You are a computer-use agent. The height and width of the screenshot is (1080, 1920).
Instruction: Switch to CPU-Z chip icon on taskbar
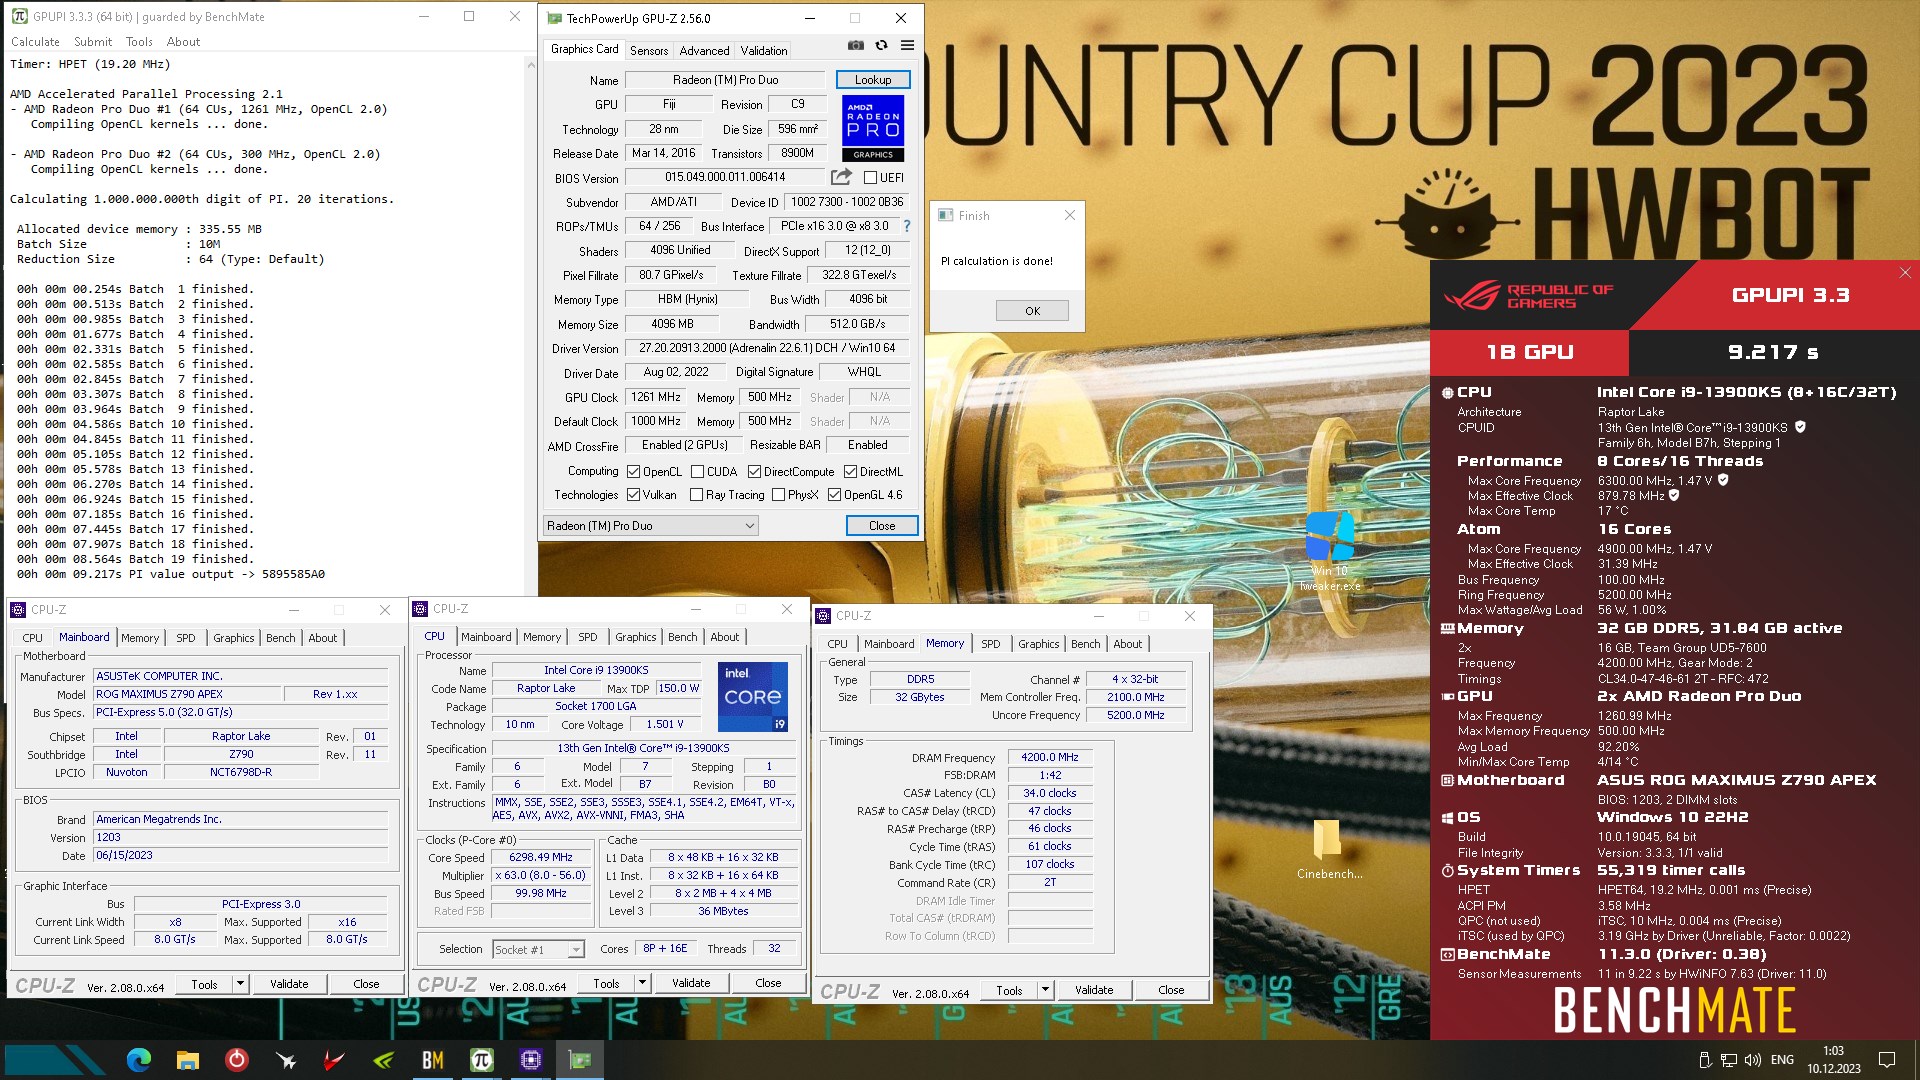530,1059
